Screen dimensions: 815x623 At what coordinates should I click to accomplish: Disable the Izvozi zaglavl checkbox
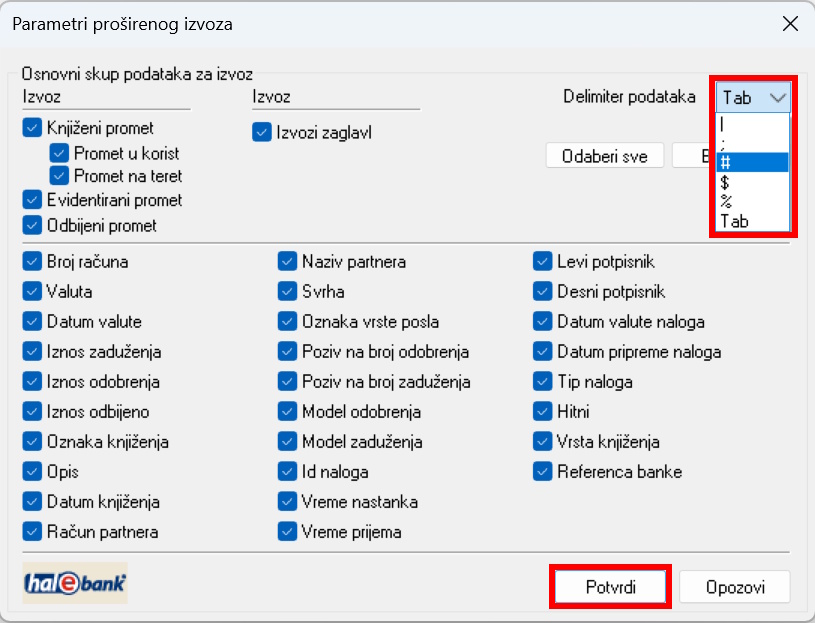click(262, 132)
